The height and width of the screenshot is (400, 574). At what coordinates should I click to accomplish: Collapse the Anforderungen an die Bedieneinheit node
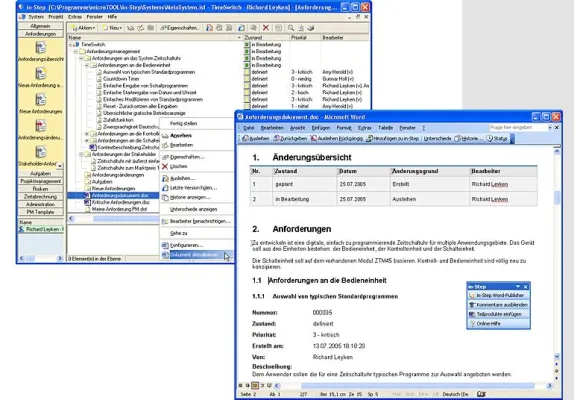tap(87, 65)
